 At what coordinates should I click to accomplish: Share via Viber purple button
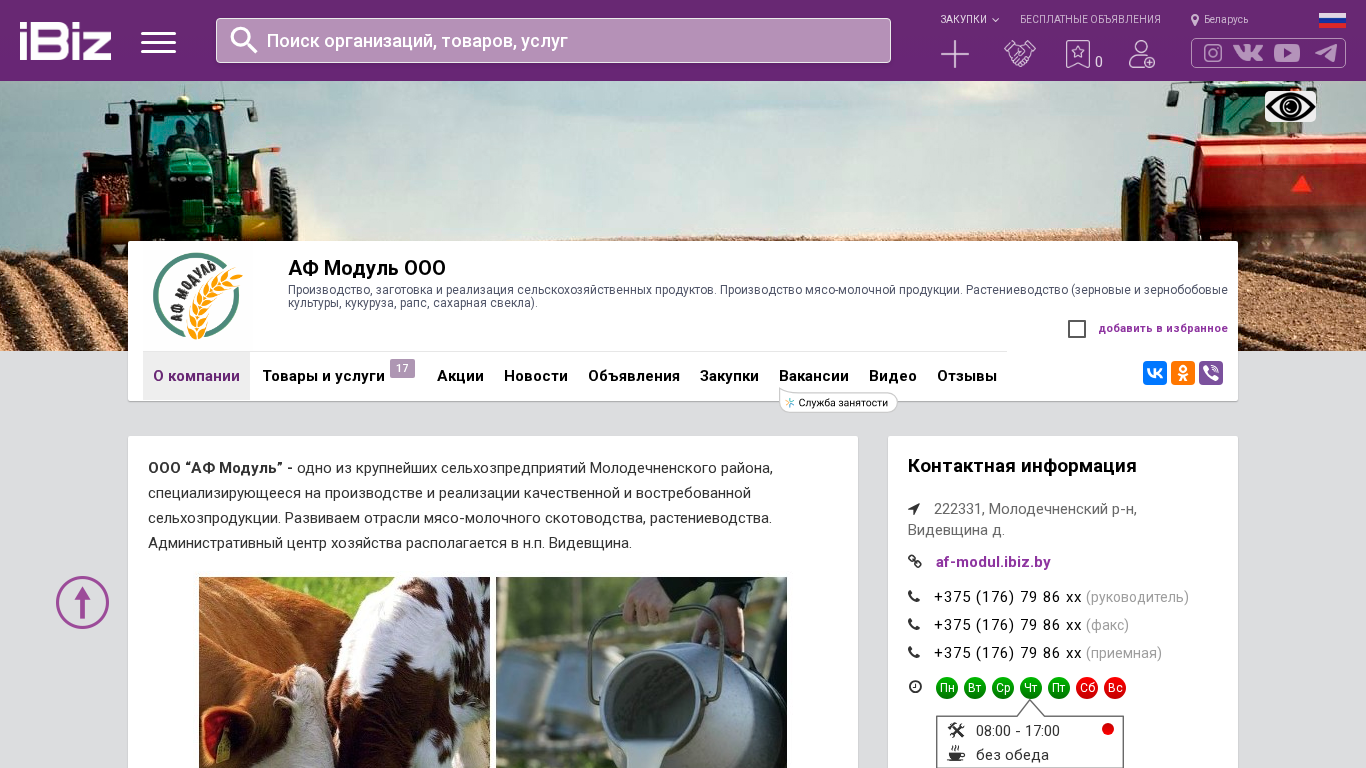point(1211,373)
